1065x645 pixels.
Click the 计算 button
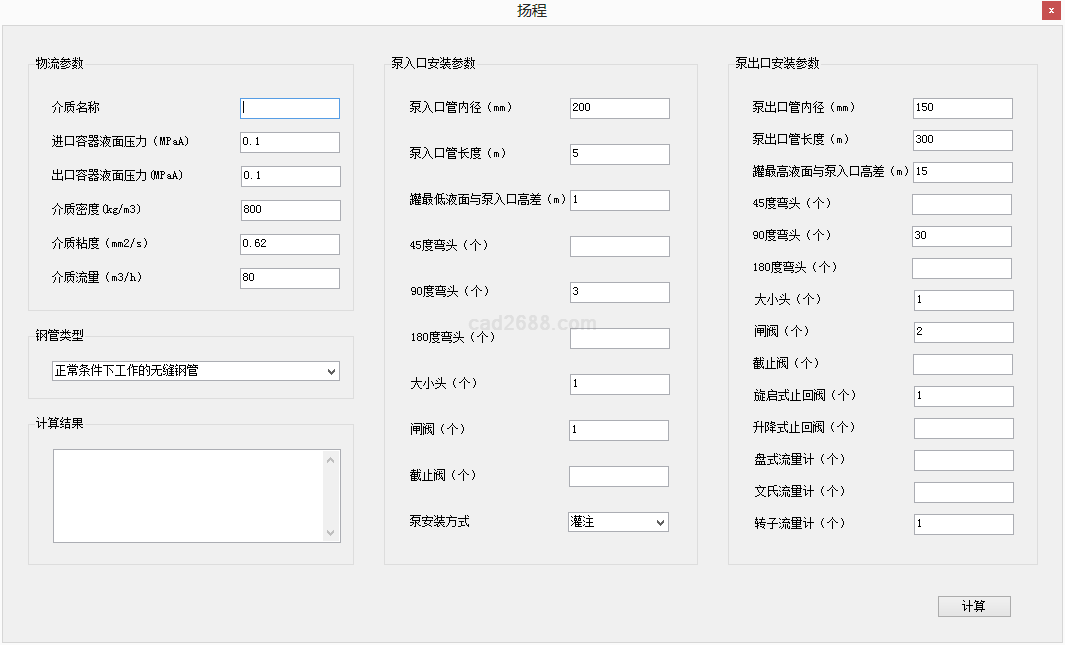pyautogui.click(x=973, y=607)
